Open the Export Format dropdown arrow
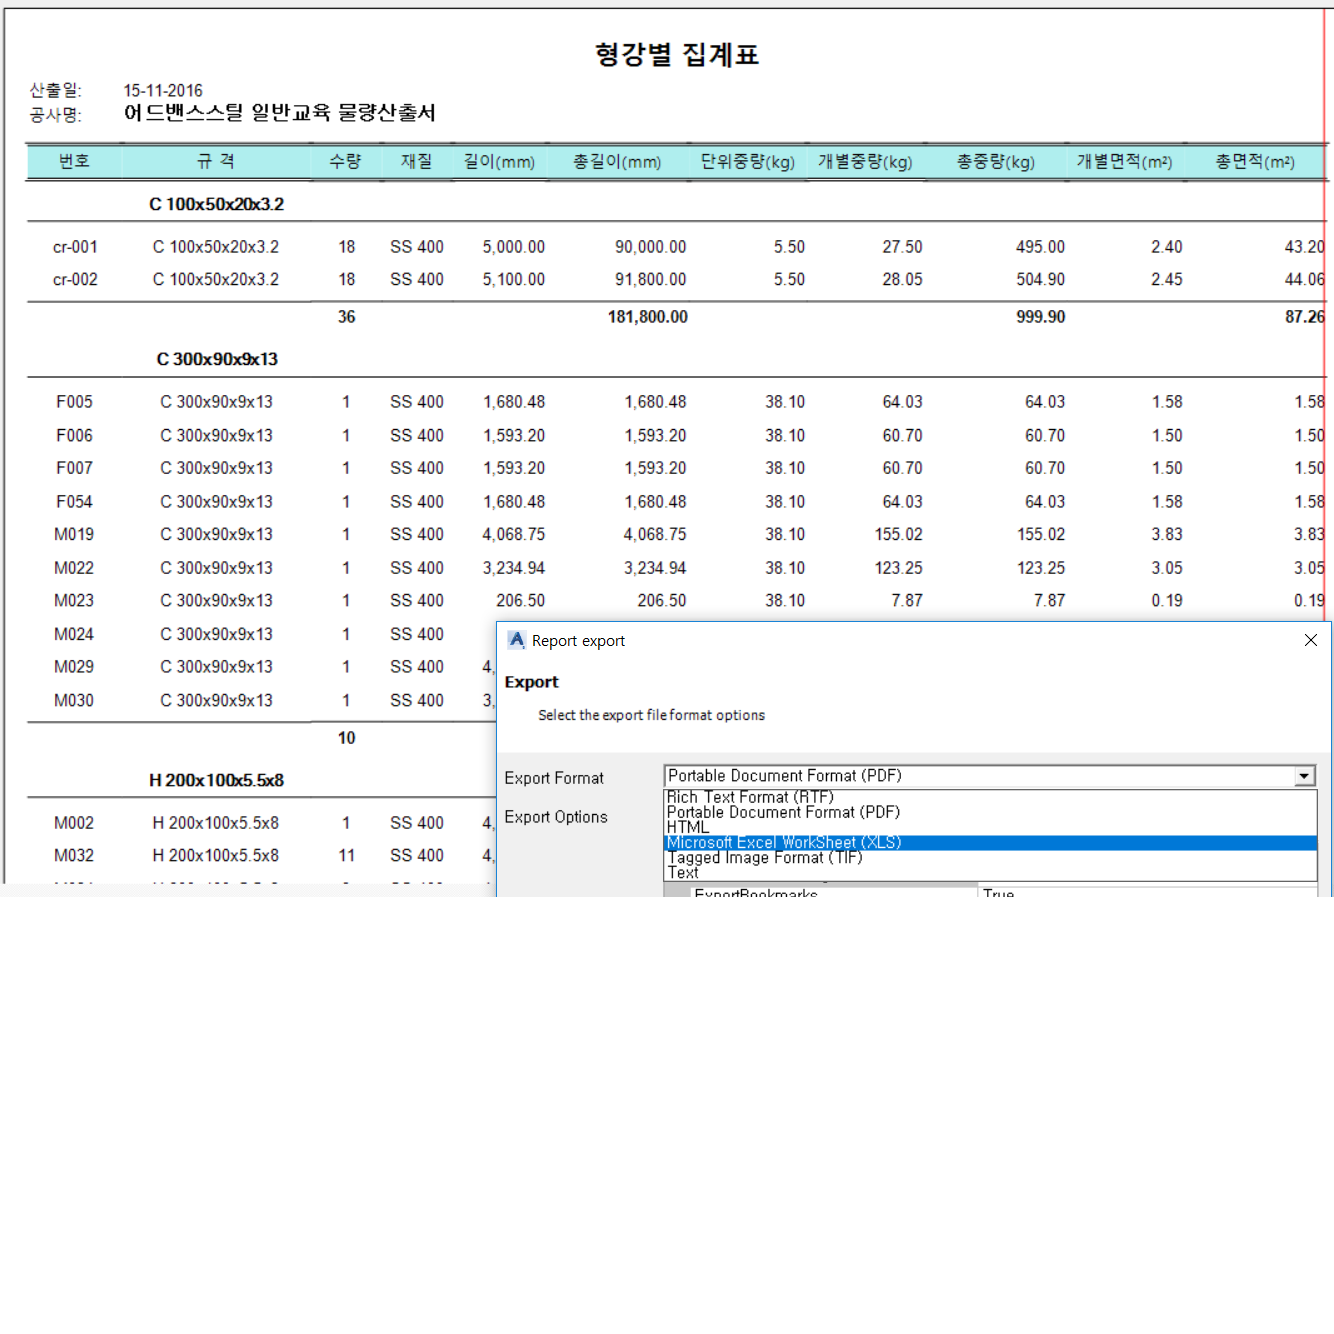Screen dimensions: 1334x1334 [x=1304, y=776]
